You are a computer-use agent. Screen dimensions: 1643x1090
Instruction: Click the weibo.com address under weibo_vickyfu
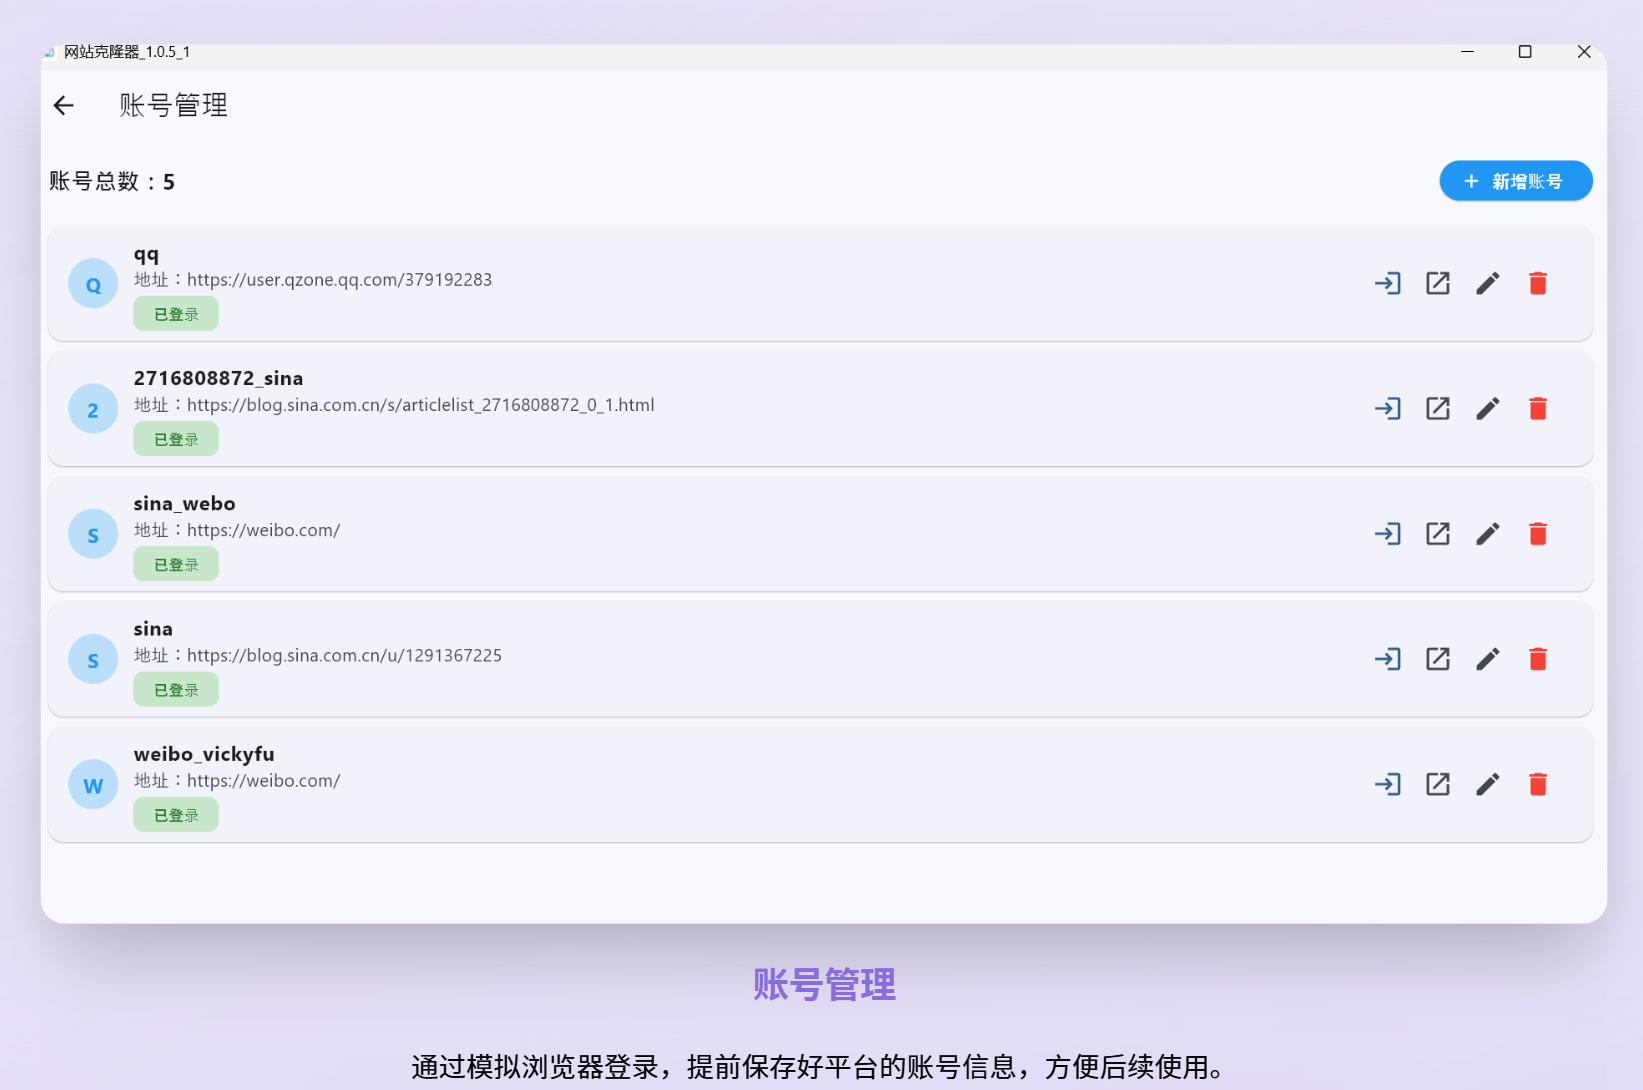237,781
